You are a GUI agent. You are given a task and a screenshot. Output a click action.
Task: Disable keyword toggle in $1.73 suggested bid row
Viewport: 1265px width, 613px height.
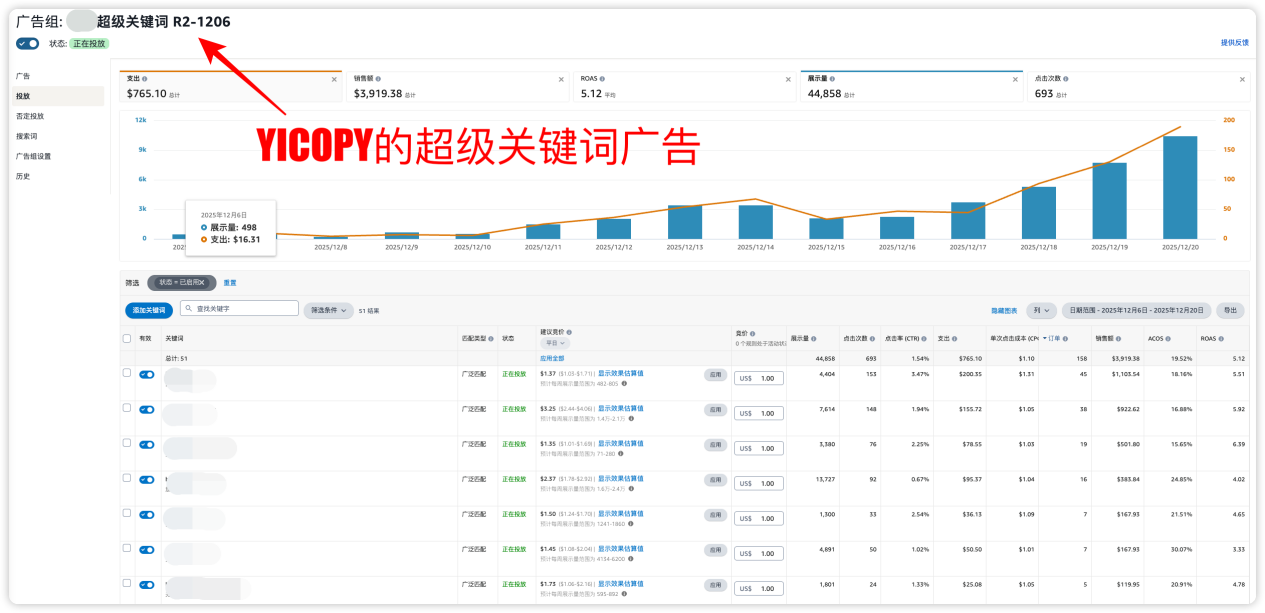point(147,584)
